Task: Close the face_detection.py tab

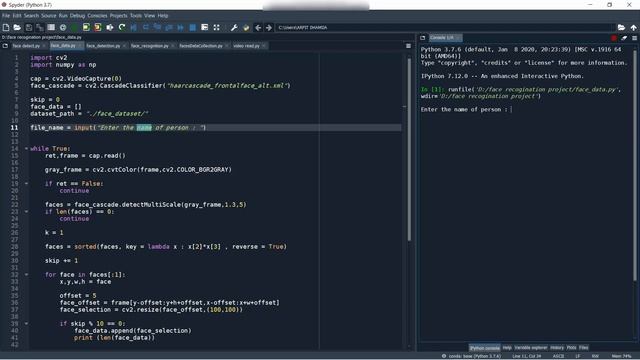Action: (x=124, y=46)
